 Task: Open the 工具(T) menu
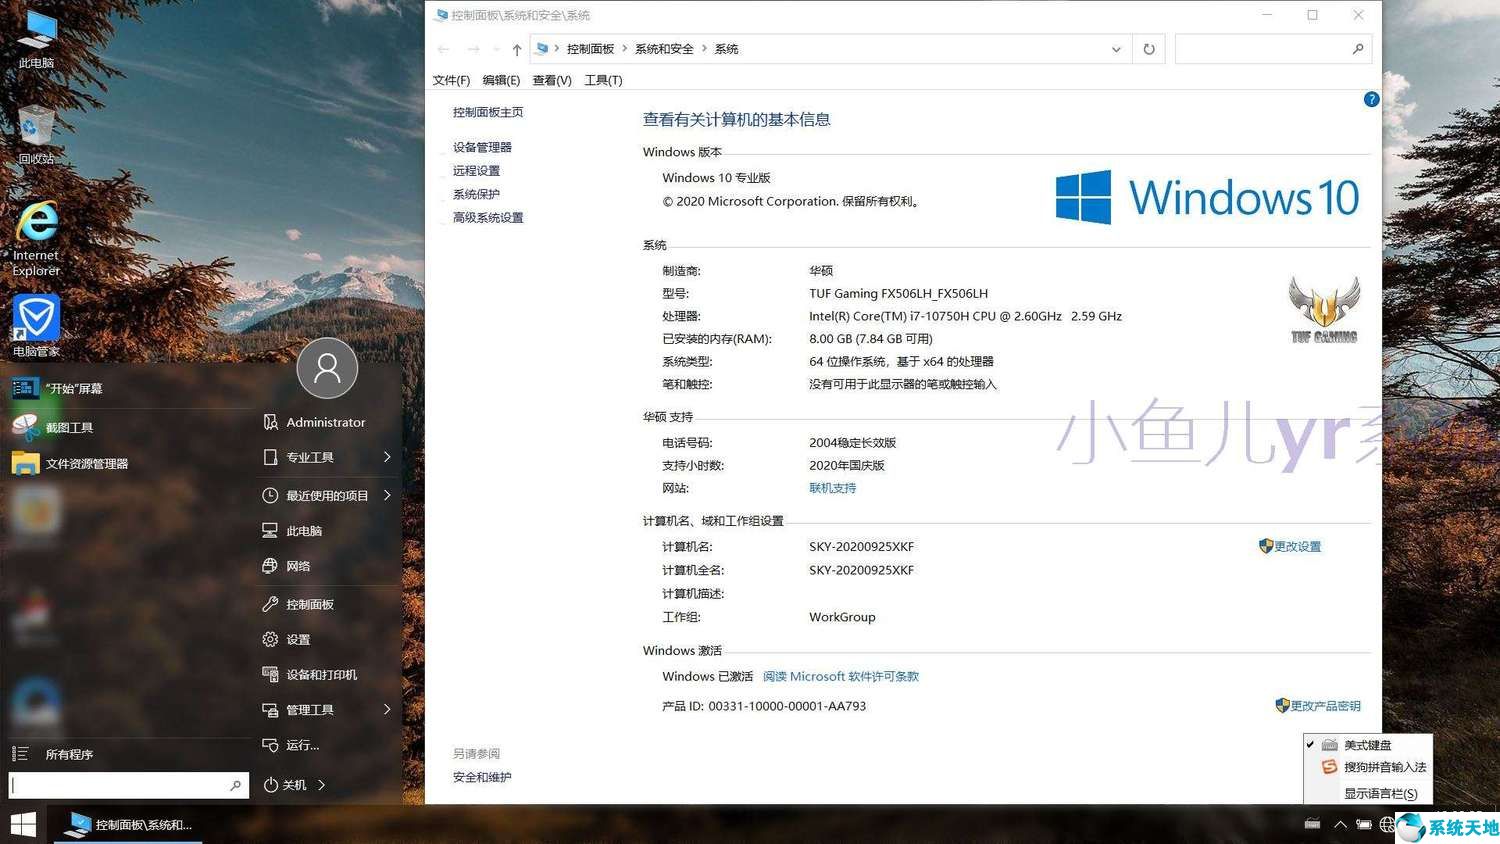[603, 80]
